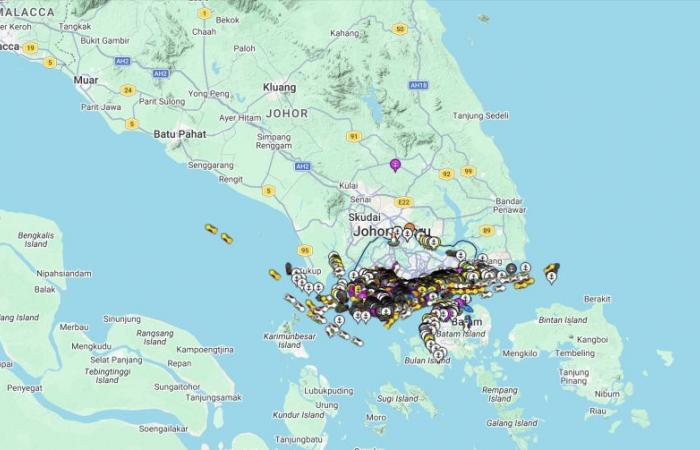Viewport: 700px width, 450px height.
Task: Select the westernmost yellow vessel off Senggarang
Action: (x=211, y=229)
